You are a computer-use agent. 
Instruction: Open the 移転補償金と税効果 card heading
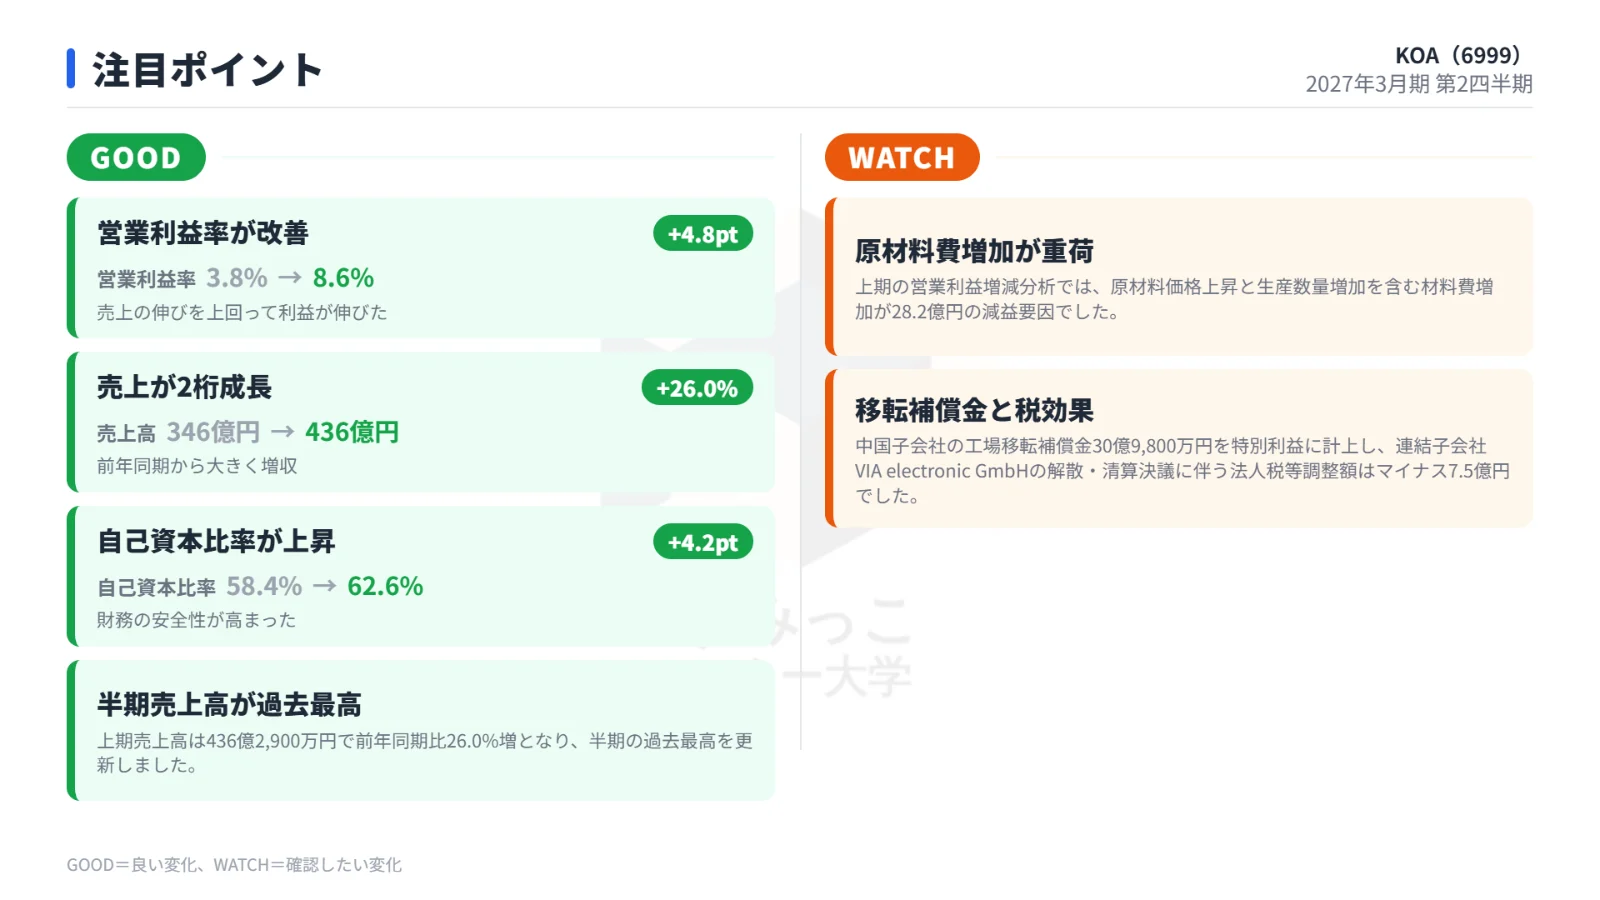tap(974, 410)
